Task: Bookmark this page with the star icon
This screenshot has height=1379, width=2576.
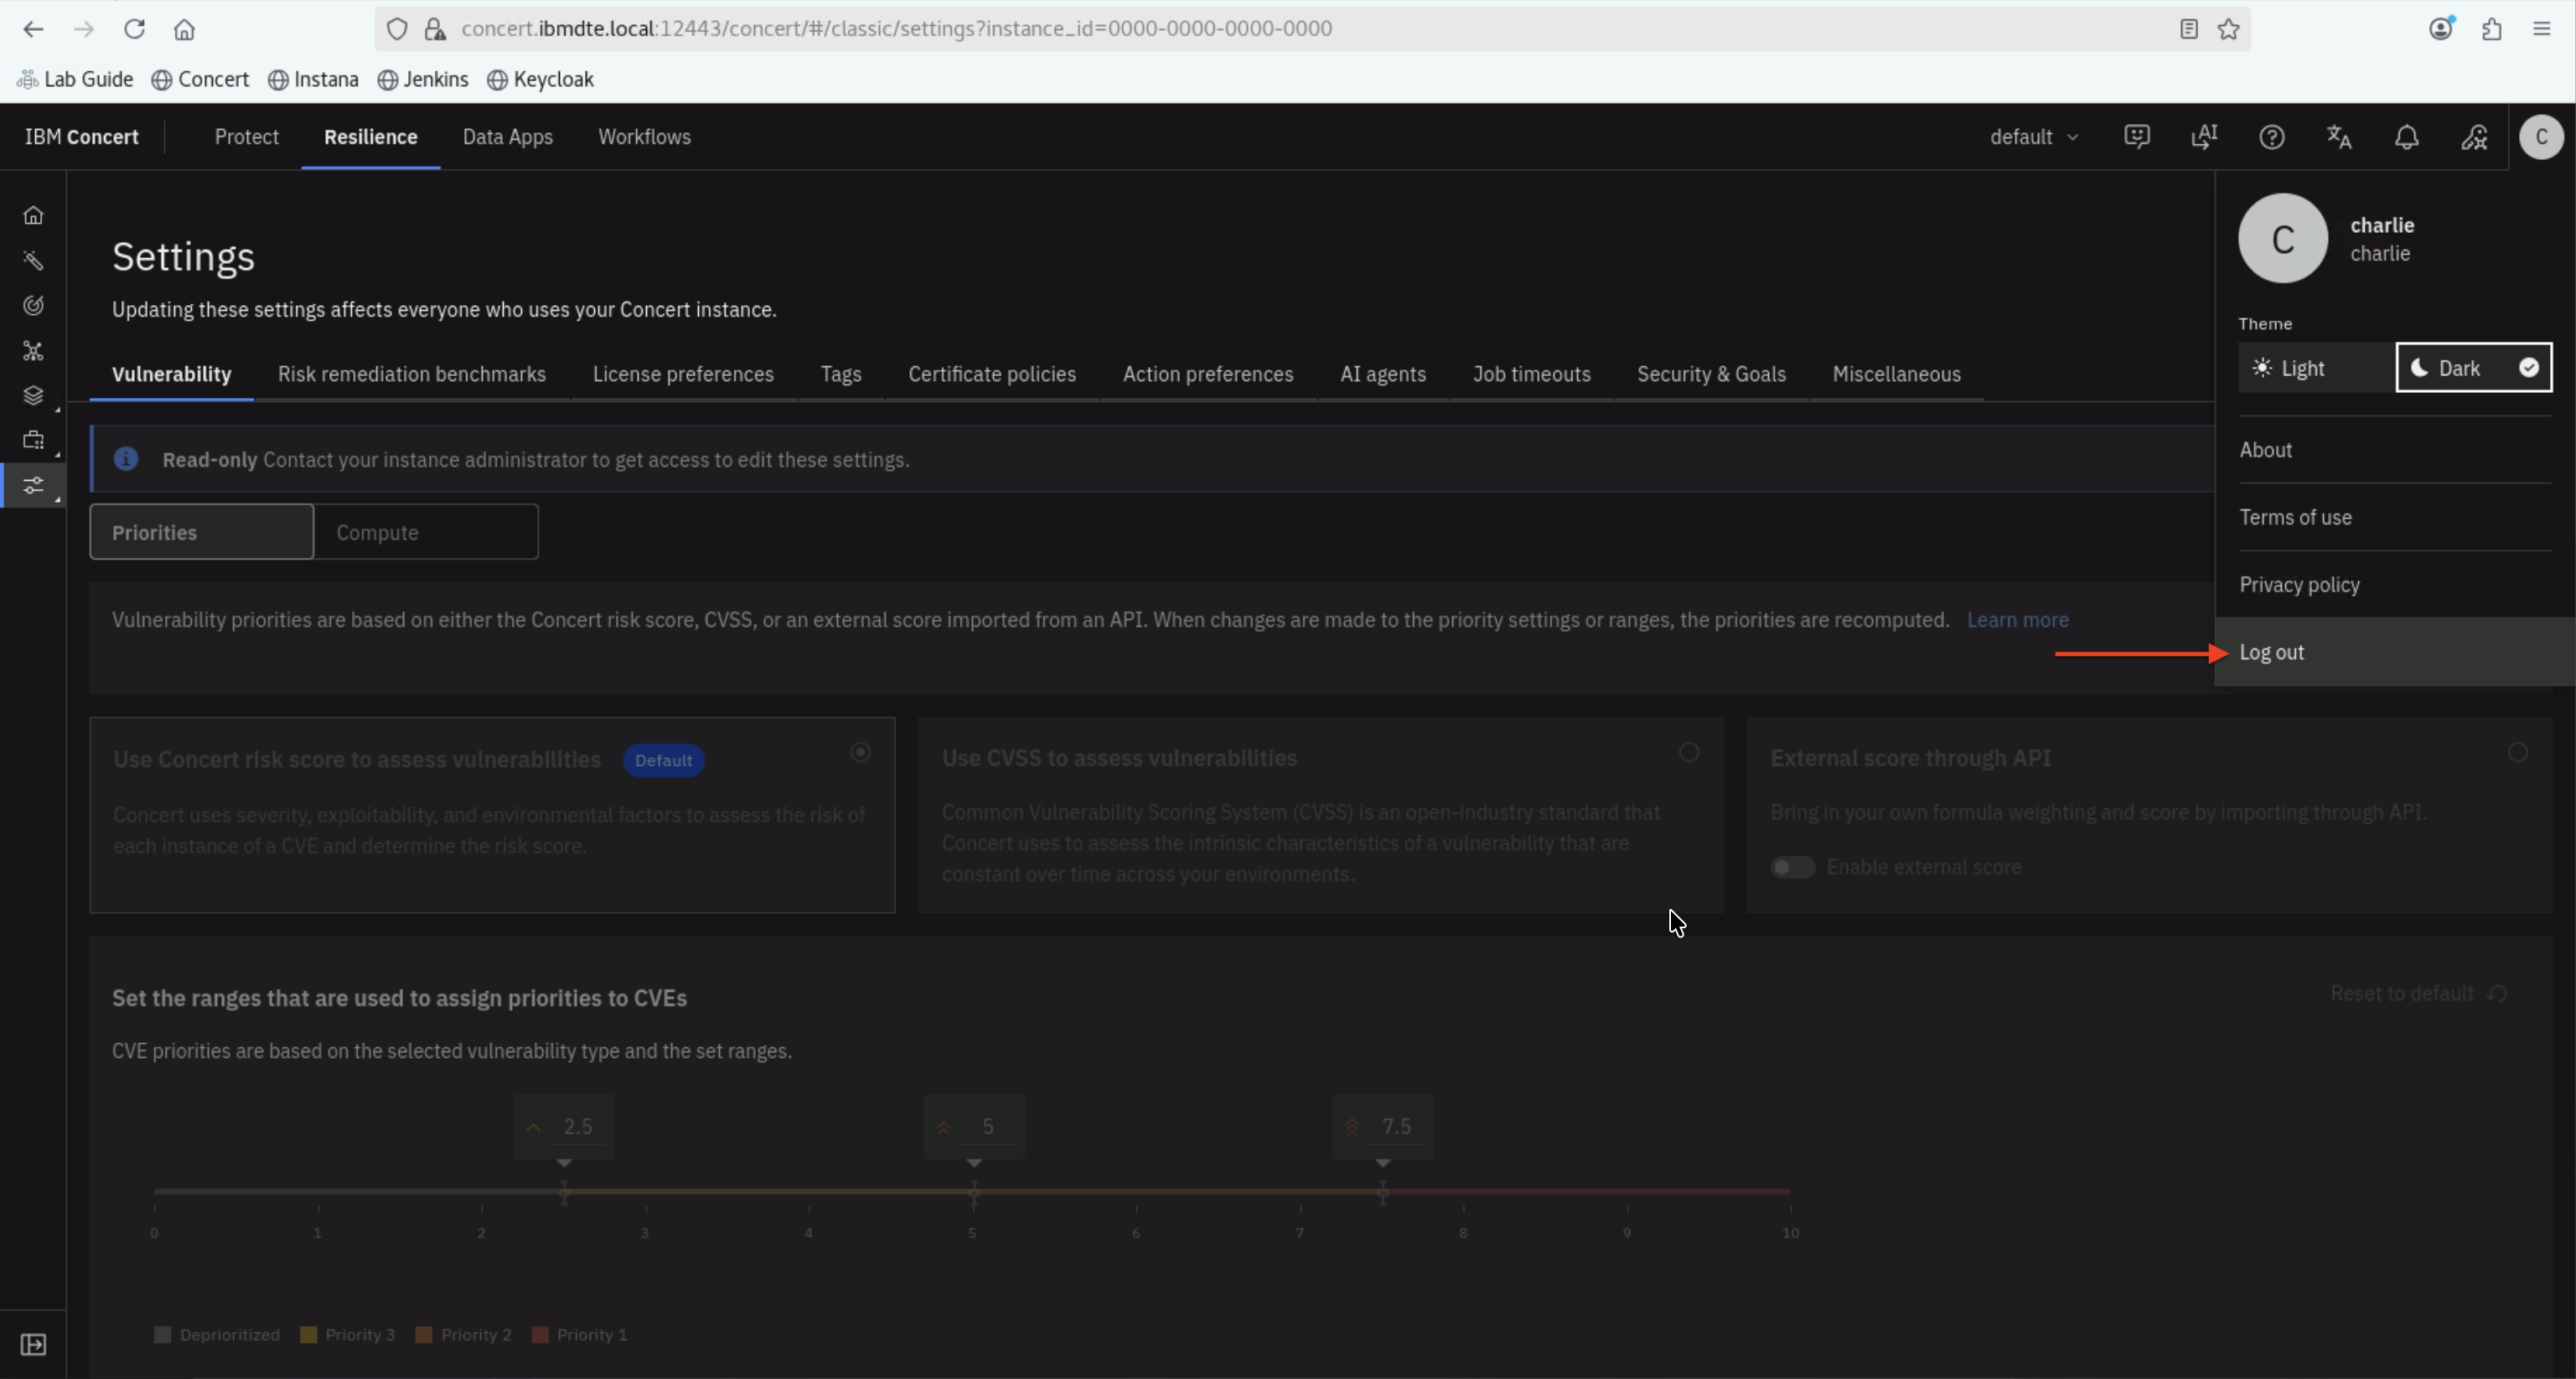Action: [x=2229, y=29]
